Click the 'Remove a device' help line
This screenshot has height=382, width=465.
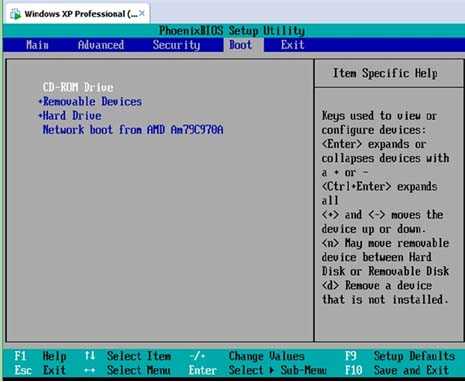(x=377, y=285)
